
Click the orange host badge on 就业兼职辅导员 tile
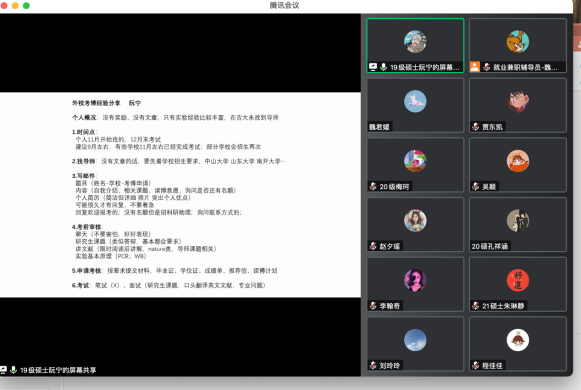click(475, 67)
